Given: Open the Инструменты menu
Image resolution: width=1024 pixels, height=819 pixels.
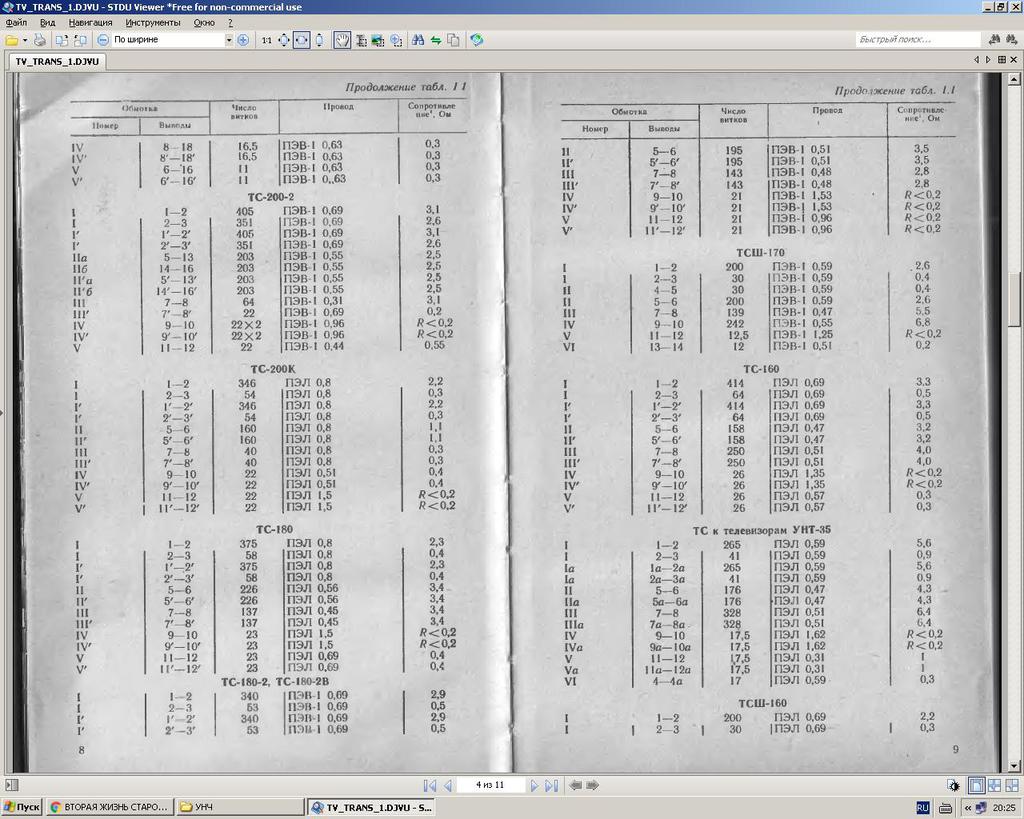Looking at the screenshot, I should pos(153,22).
